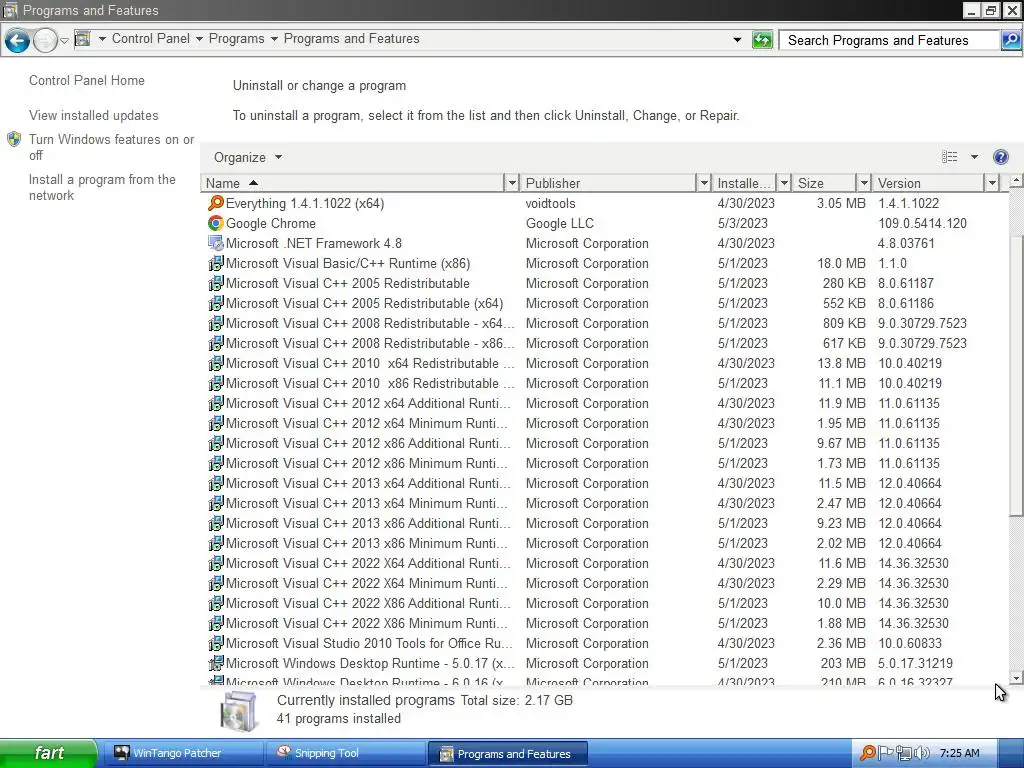Open the view options dropdown arrow
This screenshot has height=768, width=1024.
click(974, 157)
